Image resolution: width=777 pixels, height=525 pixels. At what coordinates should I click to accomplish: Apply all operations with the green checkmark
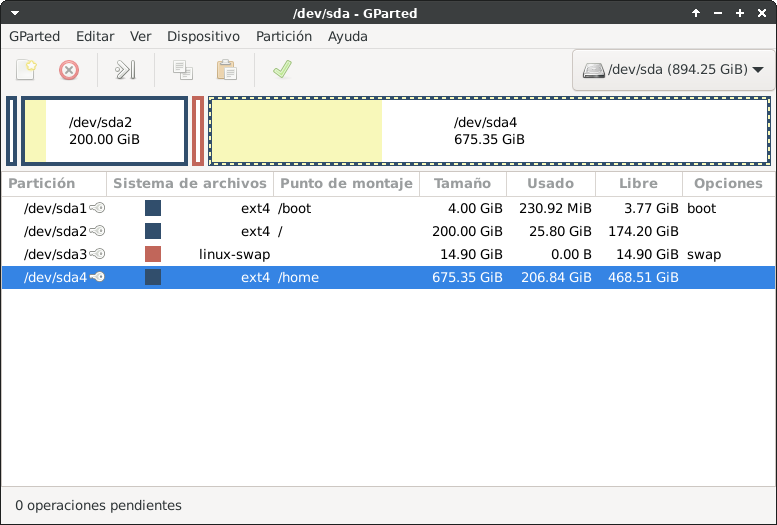coord(282,70)
